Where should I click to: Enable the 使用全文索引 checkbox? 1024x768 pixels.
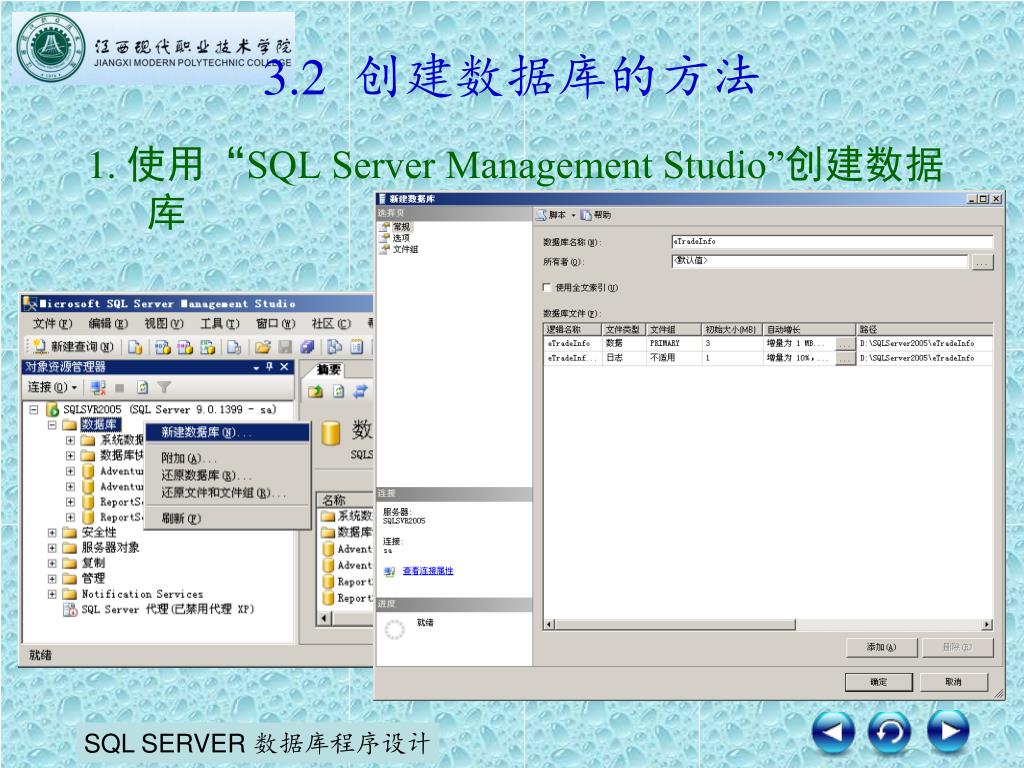pos(547,287)
